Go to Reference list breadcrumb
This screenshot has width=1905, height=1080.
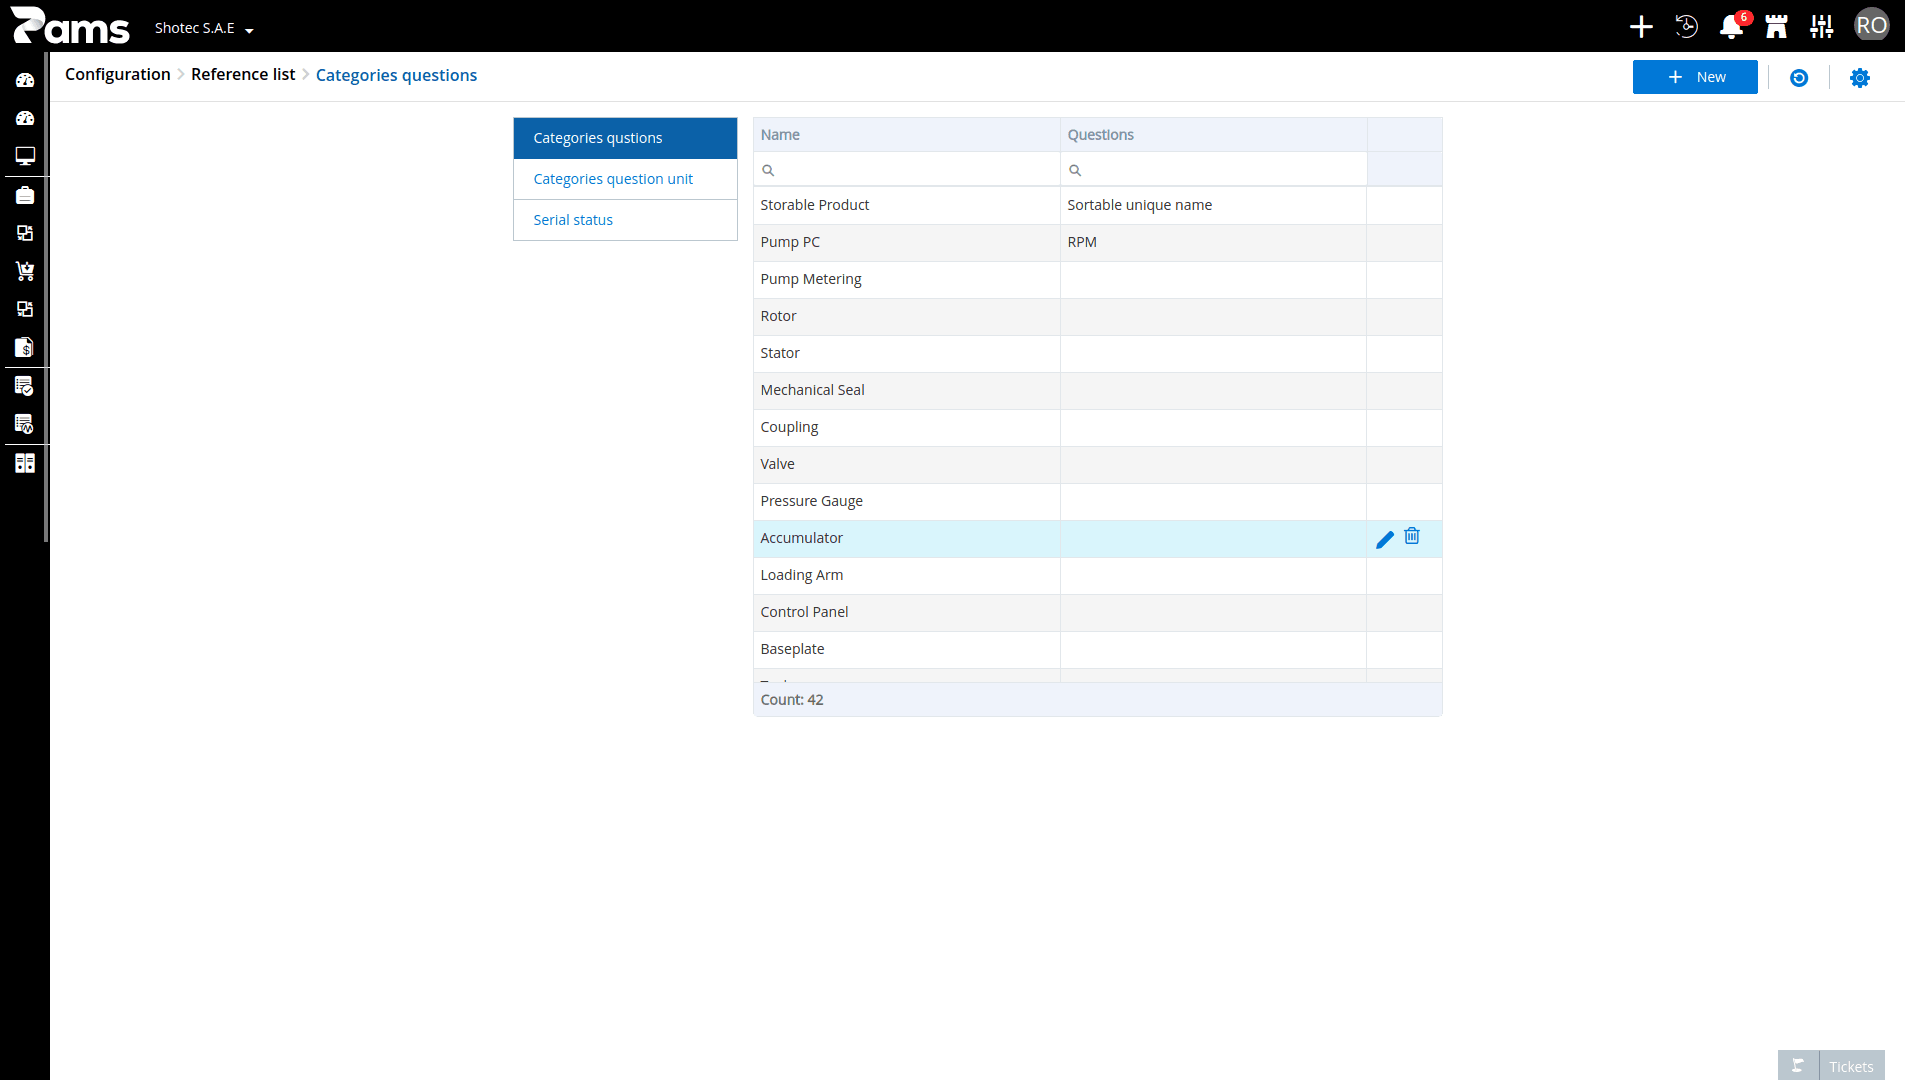243,75
